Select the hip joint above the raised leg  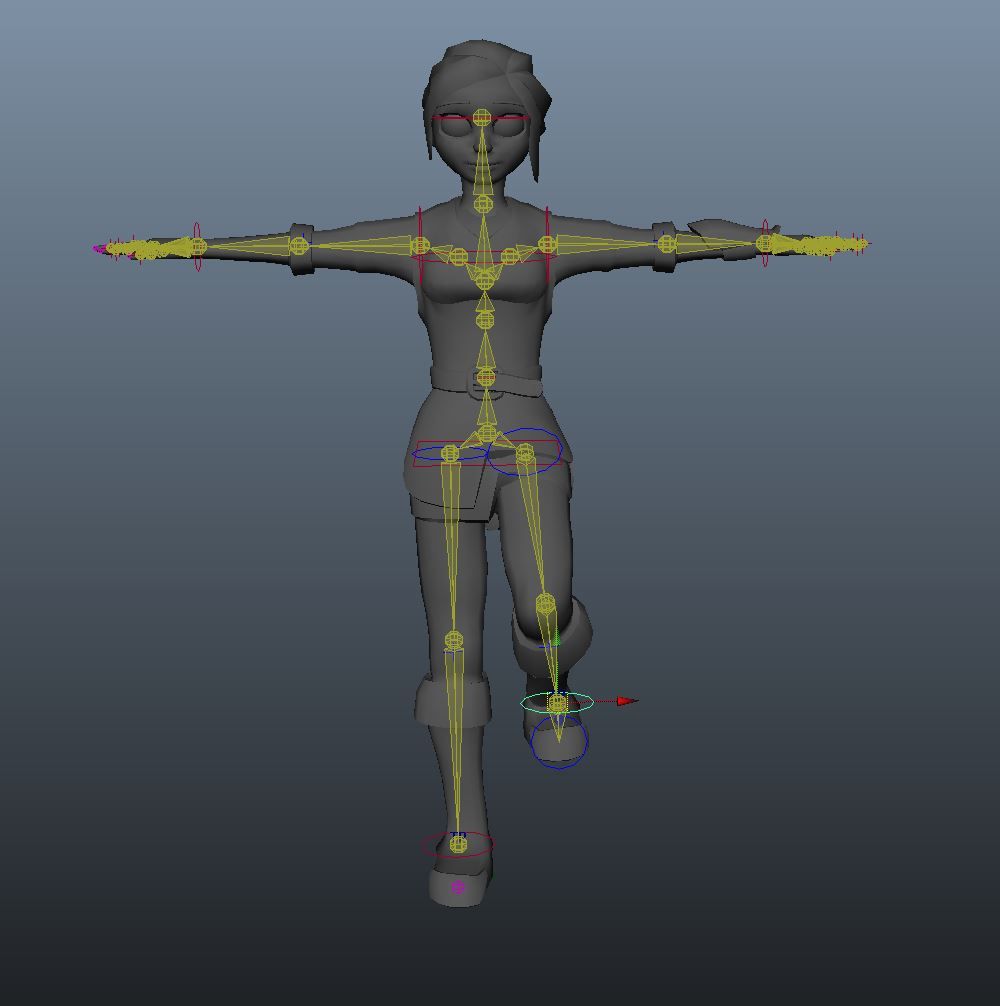(x=525, y=455)
